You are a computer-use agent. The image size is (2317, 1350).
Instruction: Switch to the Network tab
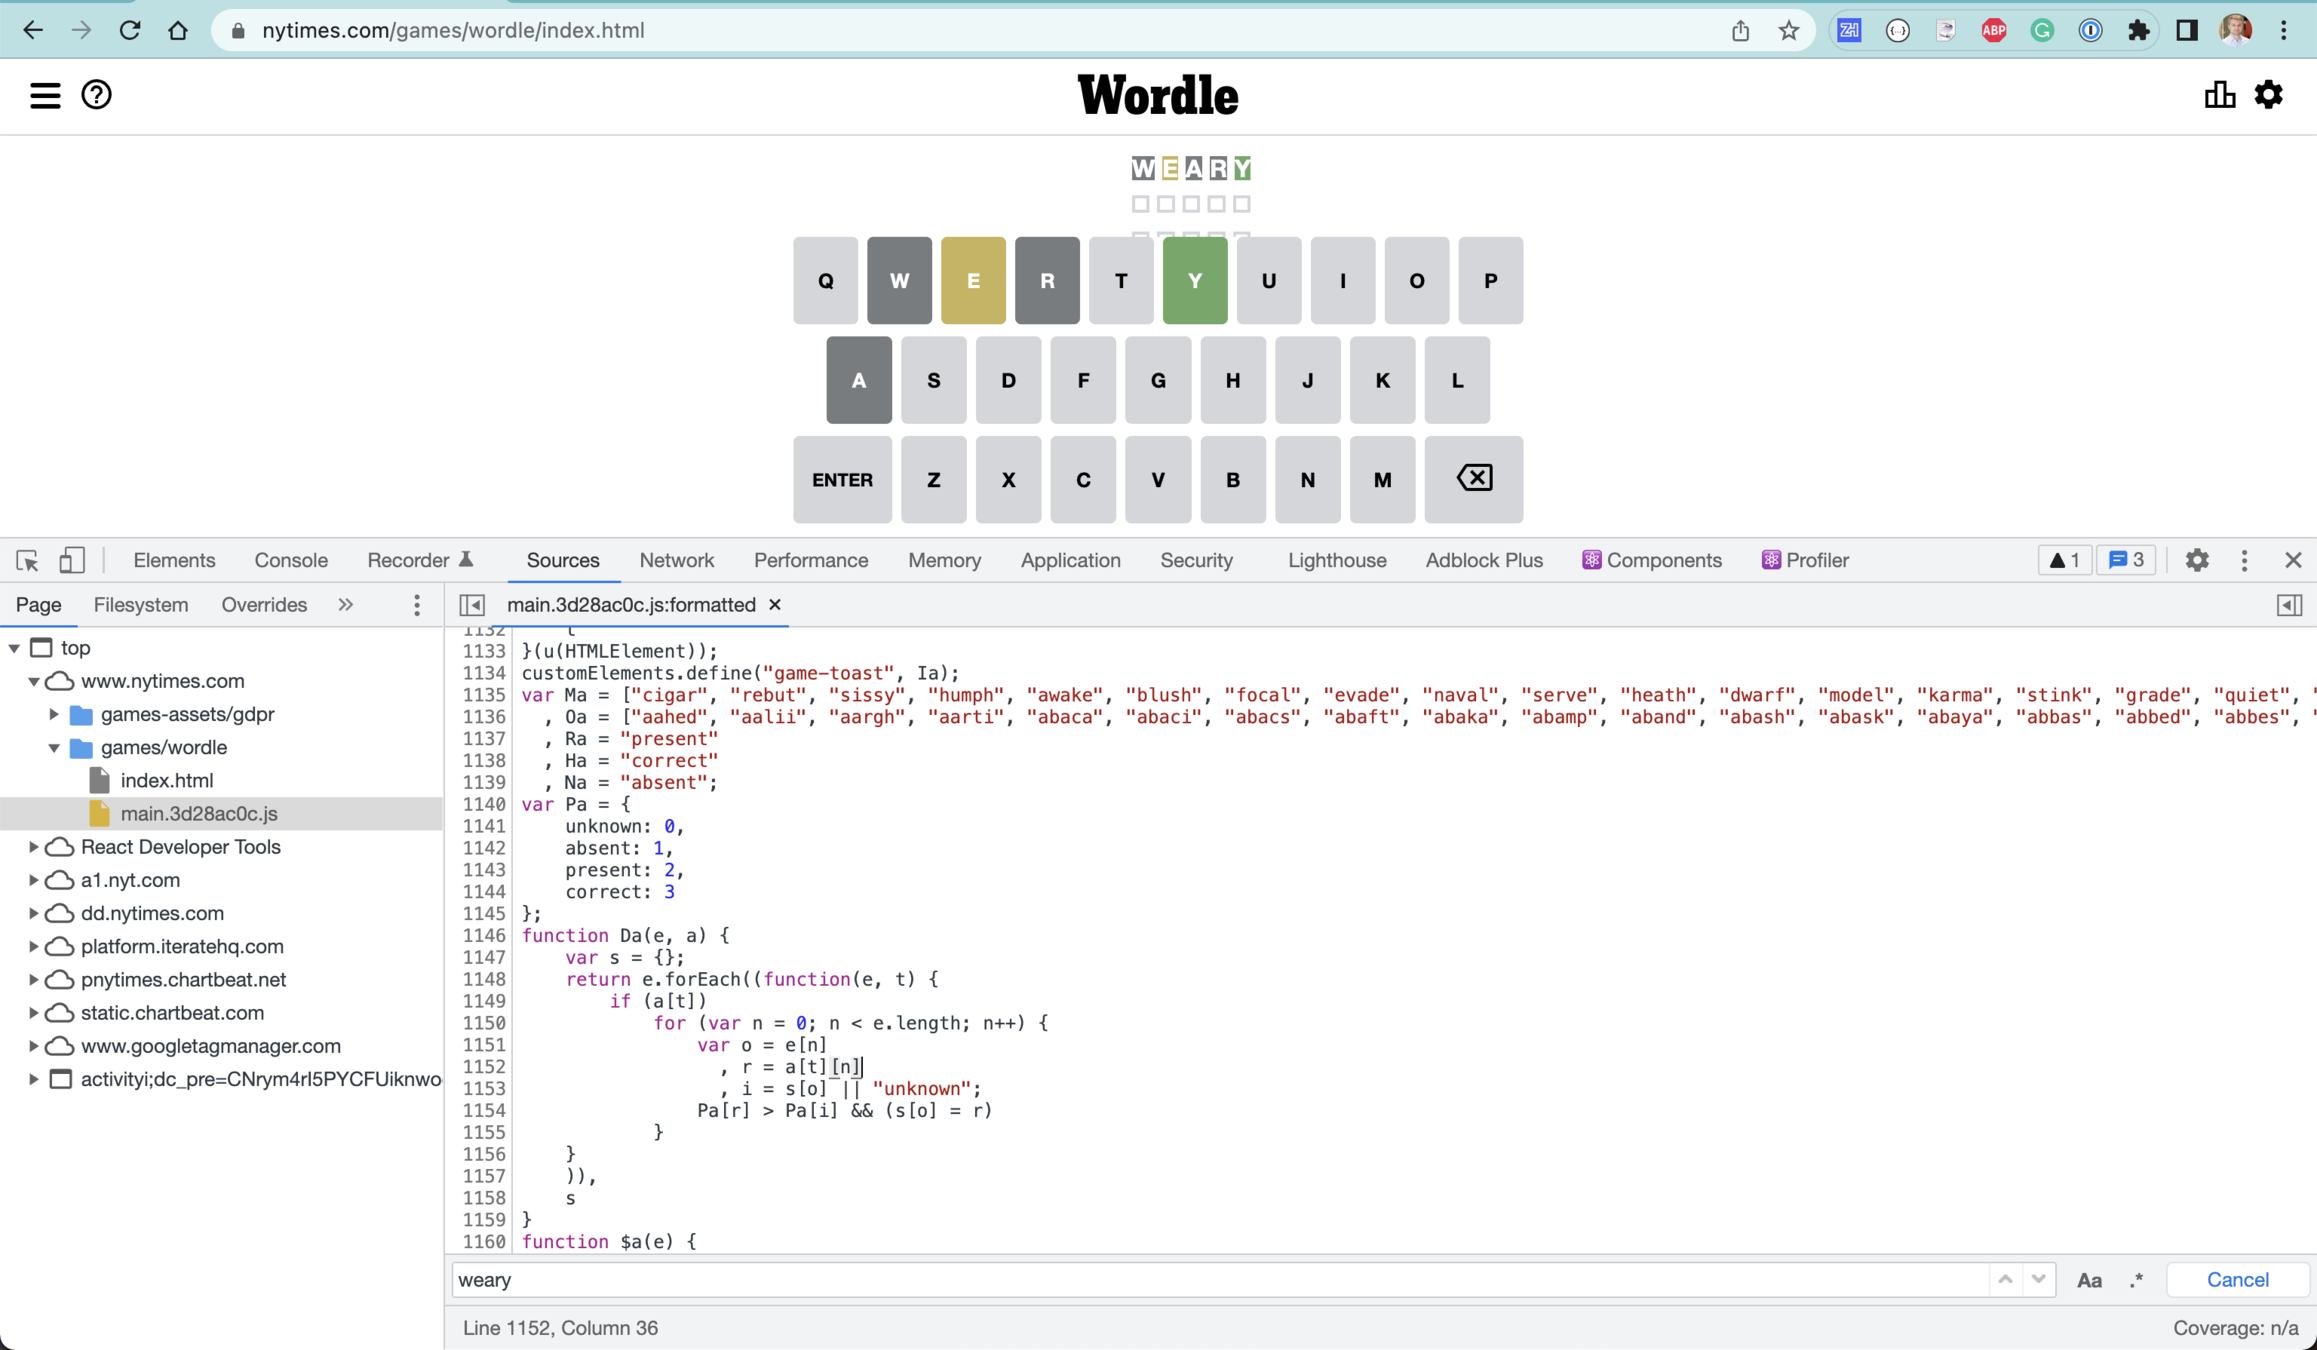[676, 560]
